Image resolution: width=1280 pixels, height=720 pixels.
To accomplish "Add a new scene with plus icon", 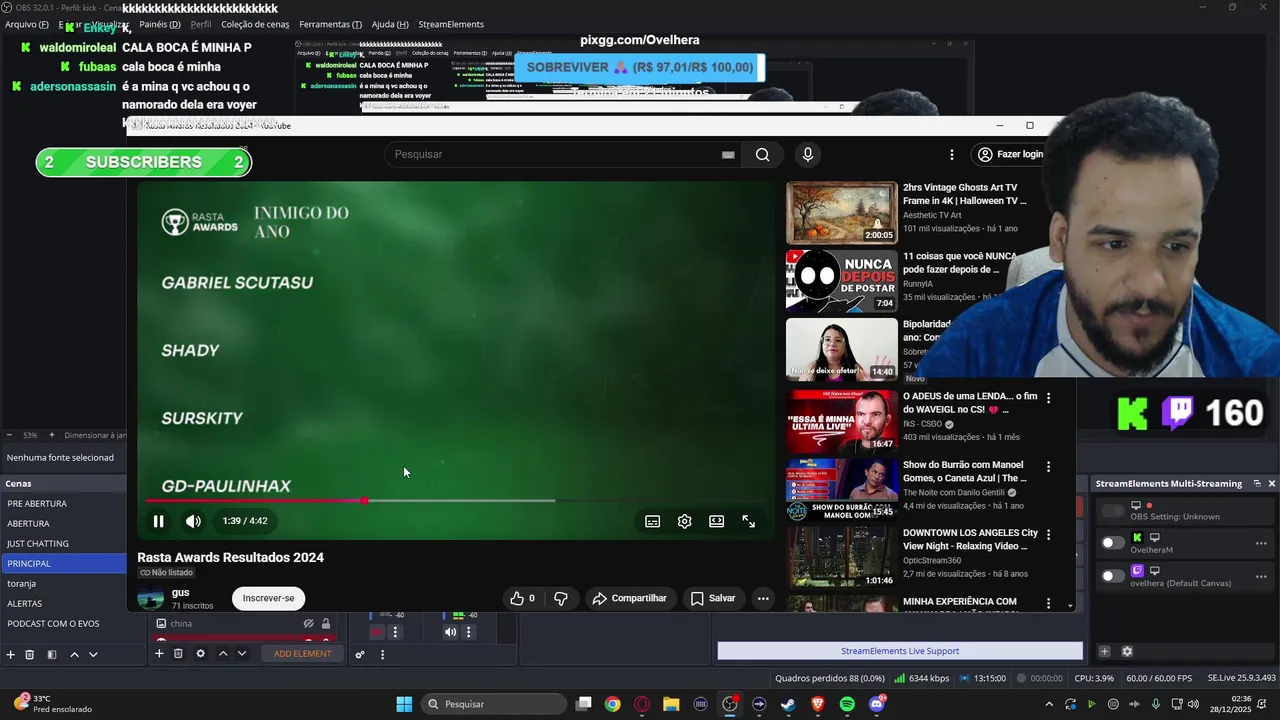I will click(x=11, y=654).
